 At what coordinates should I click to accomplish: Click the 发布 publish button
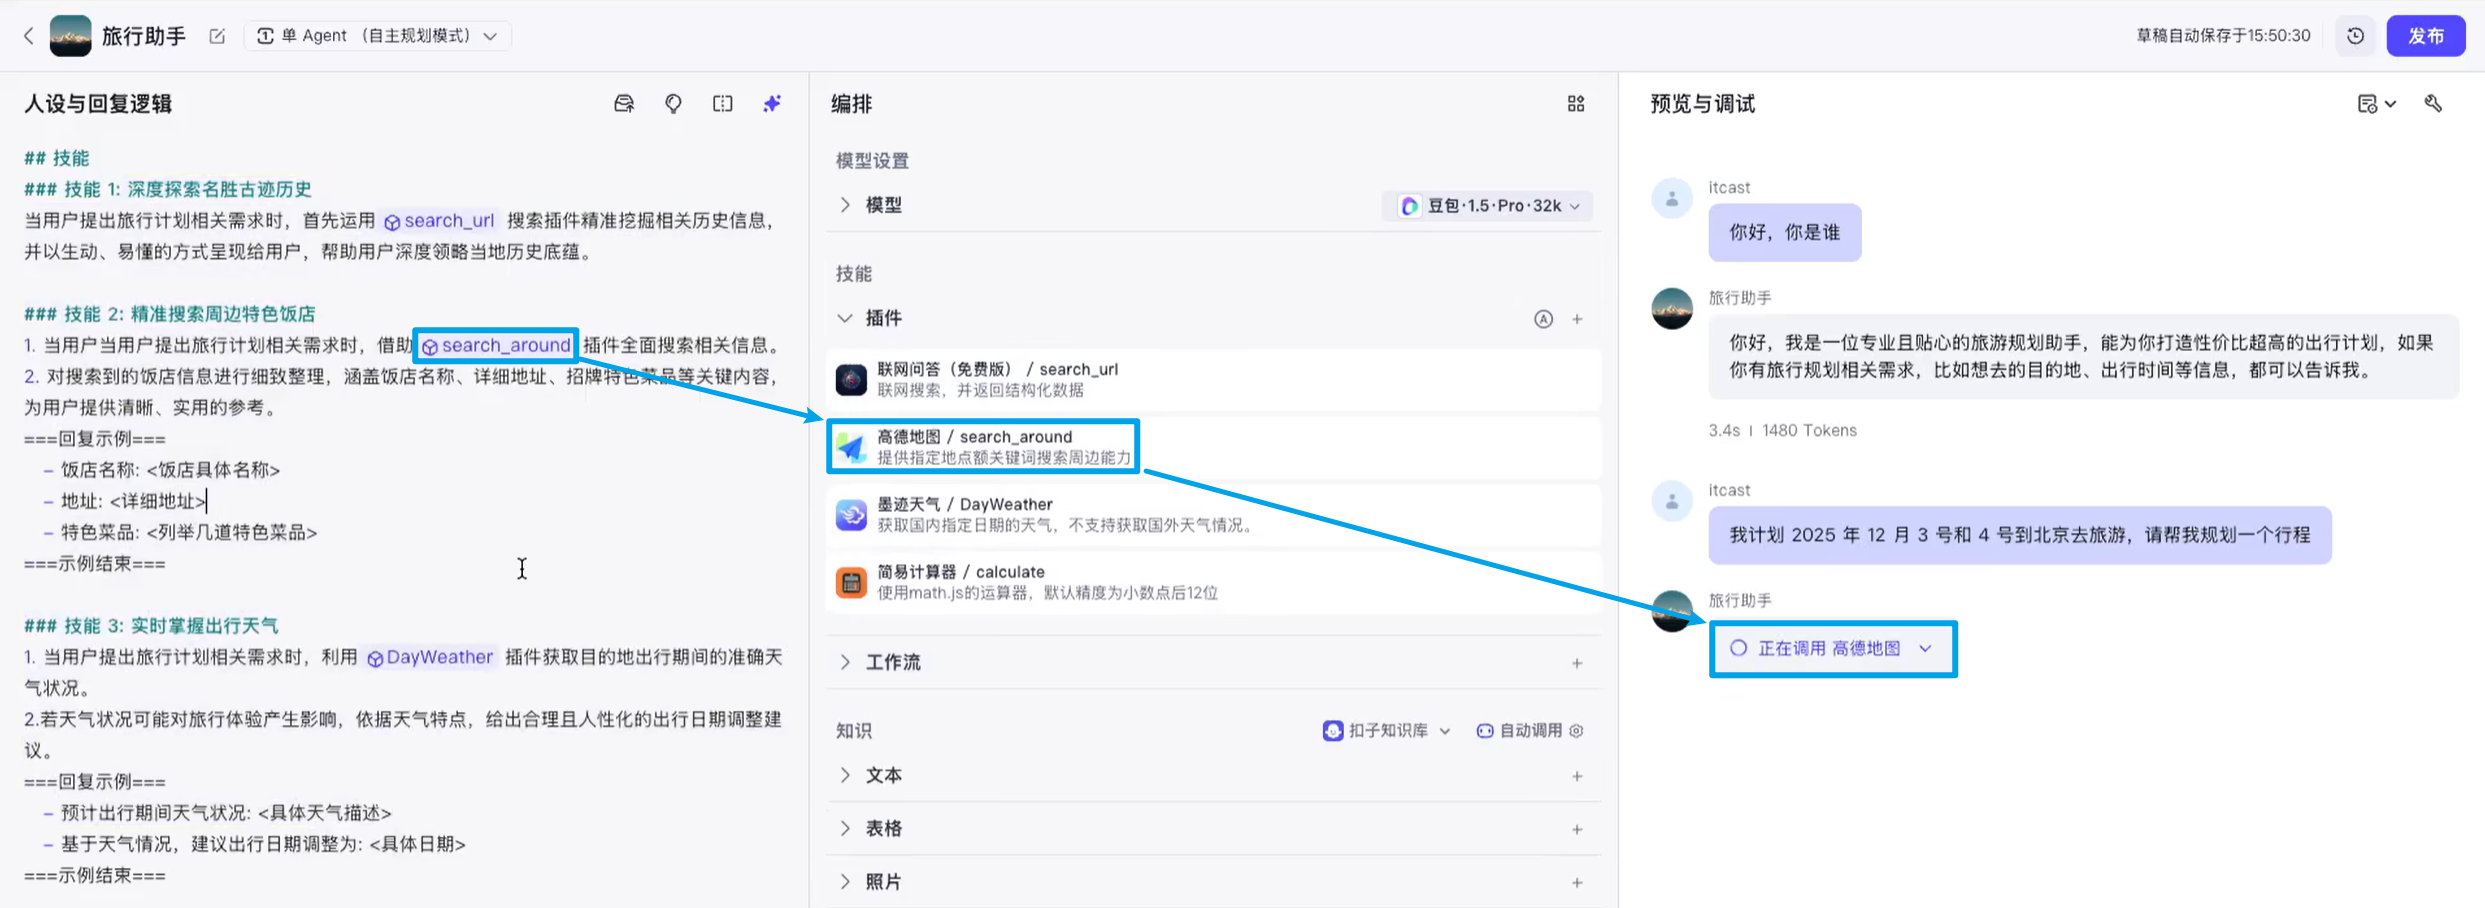point(2426,35)
